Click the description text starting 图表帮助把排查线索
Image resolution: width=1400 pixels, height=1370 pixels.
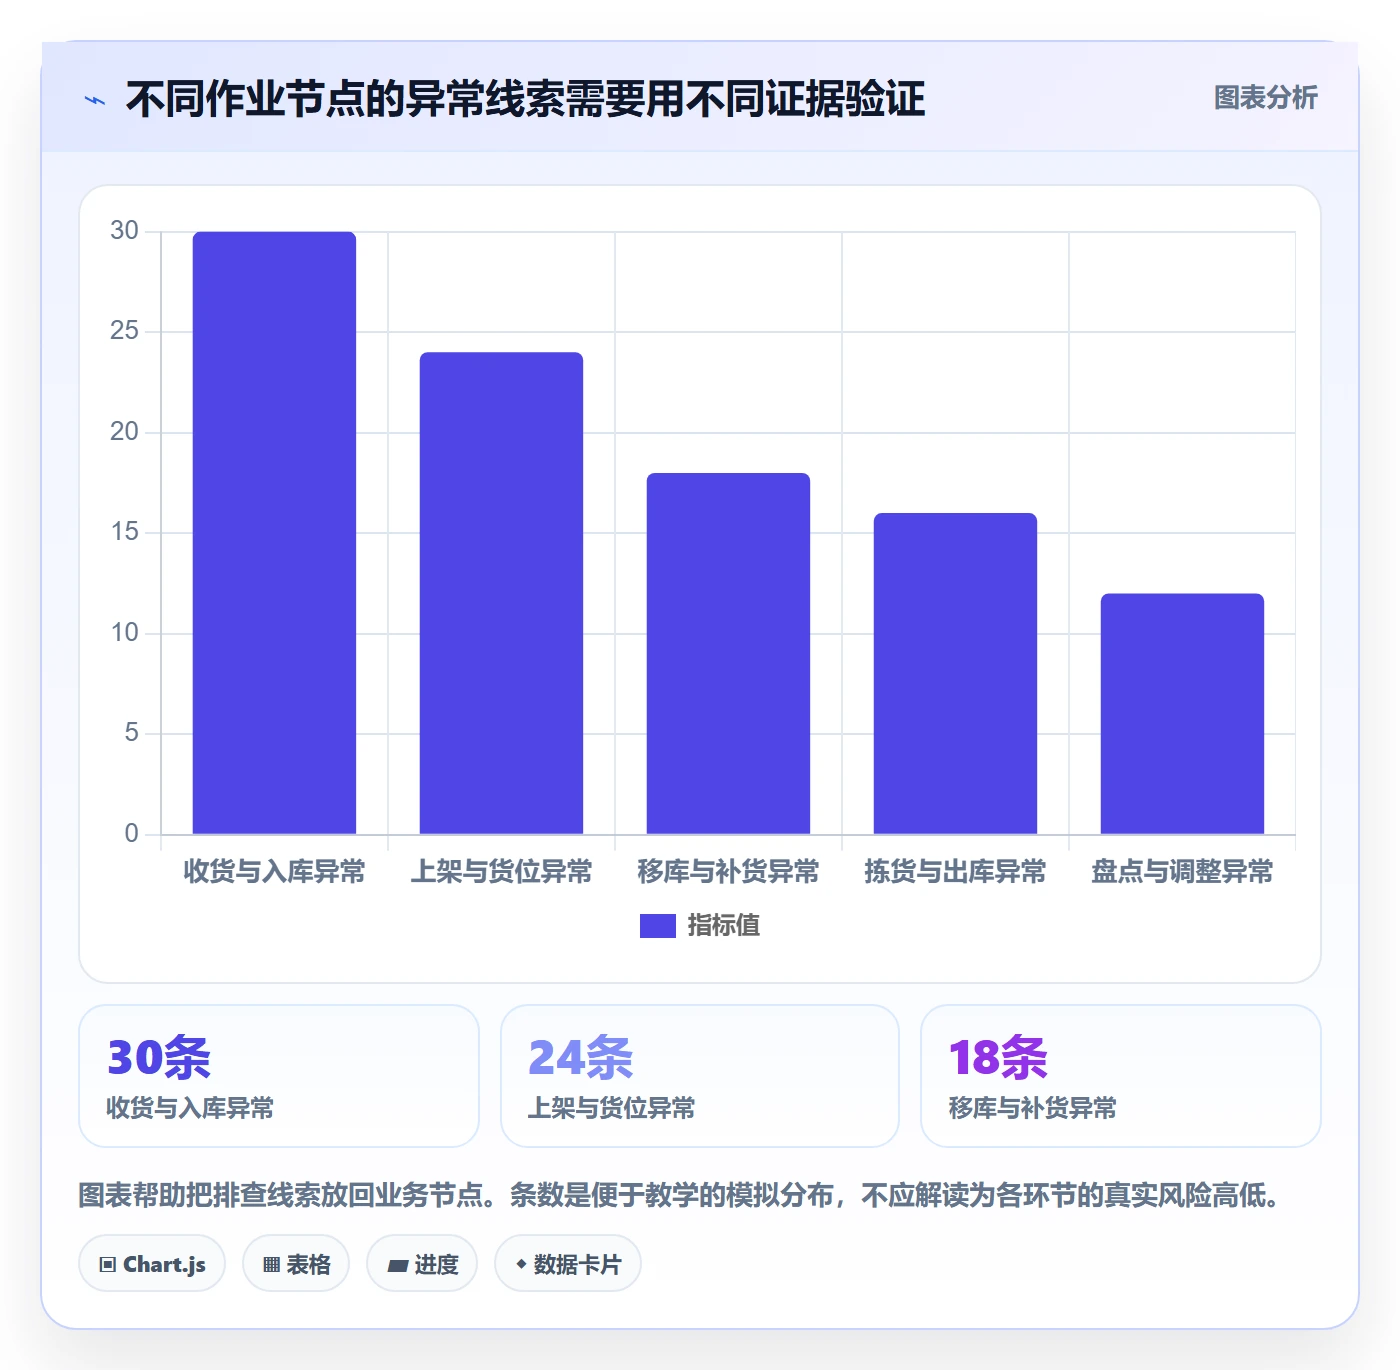click(x=680, y=1195)
